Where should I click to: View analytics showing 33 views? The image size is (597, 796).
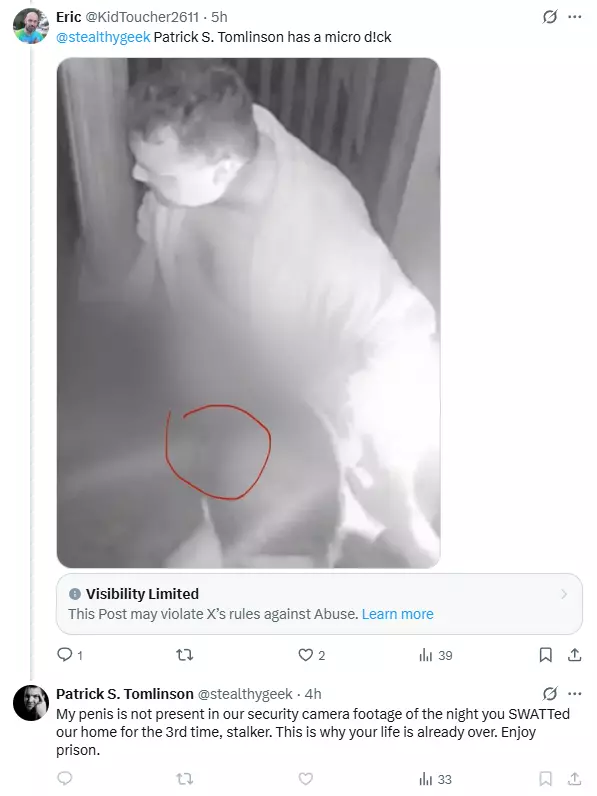coord(436,779)
